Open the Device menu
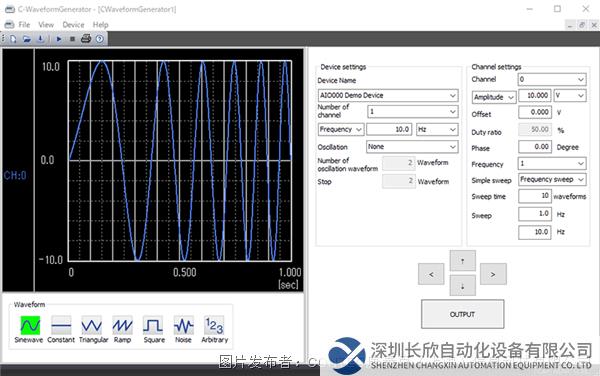This screenshot has width=600, height=376. (x=73, y=25)
